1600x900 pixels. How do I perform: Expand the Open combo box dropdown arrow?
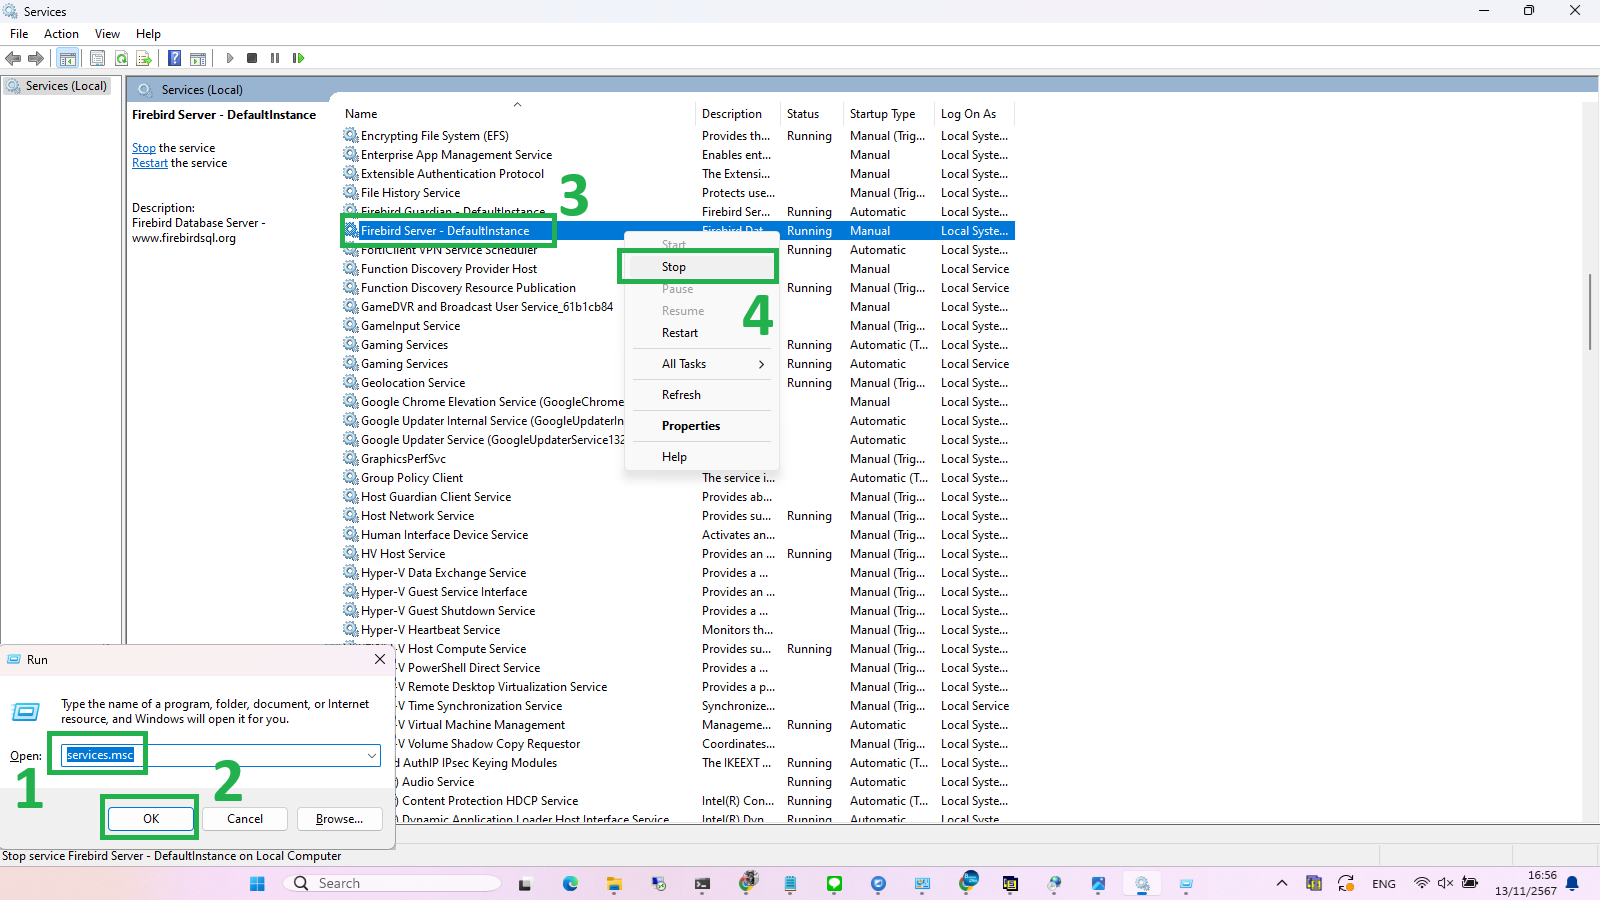pyautogui.click(x=372, y=755)
